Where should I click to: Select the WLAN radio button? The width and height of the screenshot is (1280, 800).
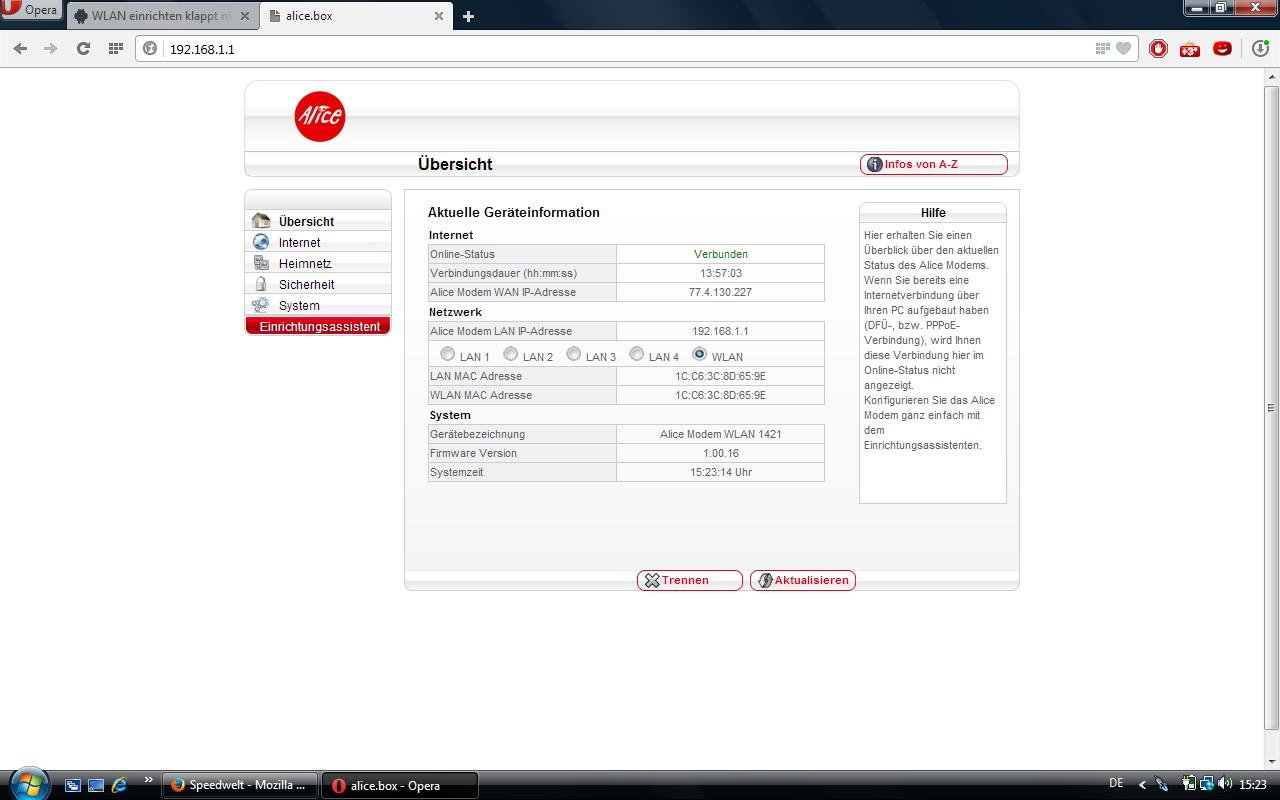[x=699, y=354]
